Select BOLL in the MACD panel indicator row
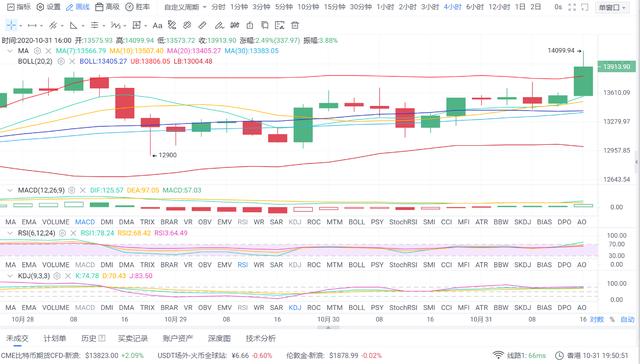 pyautogui.click(x=356, y=222)
